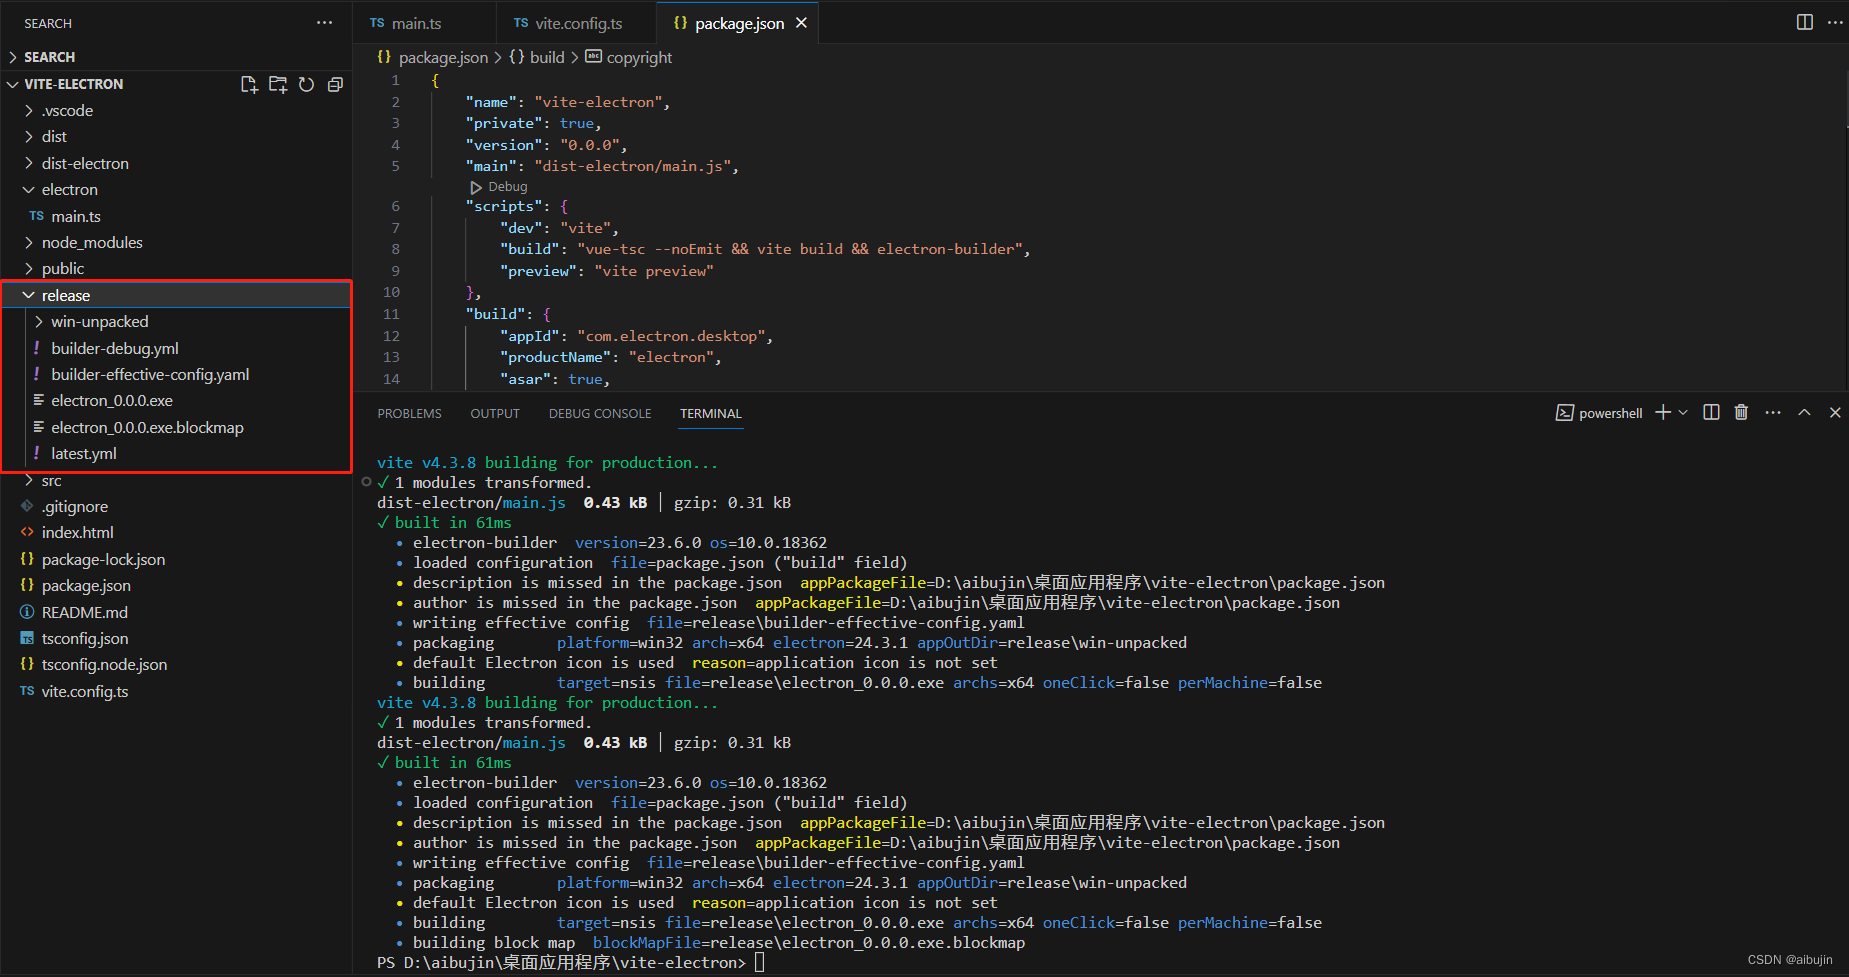Open package-lock.json file
Image resolution: width=1849 pixels, height=977 pixels.
pyautogui.click(x=176, y=559)
